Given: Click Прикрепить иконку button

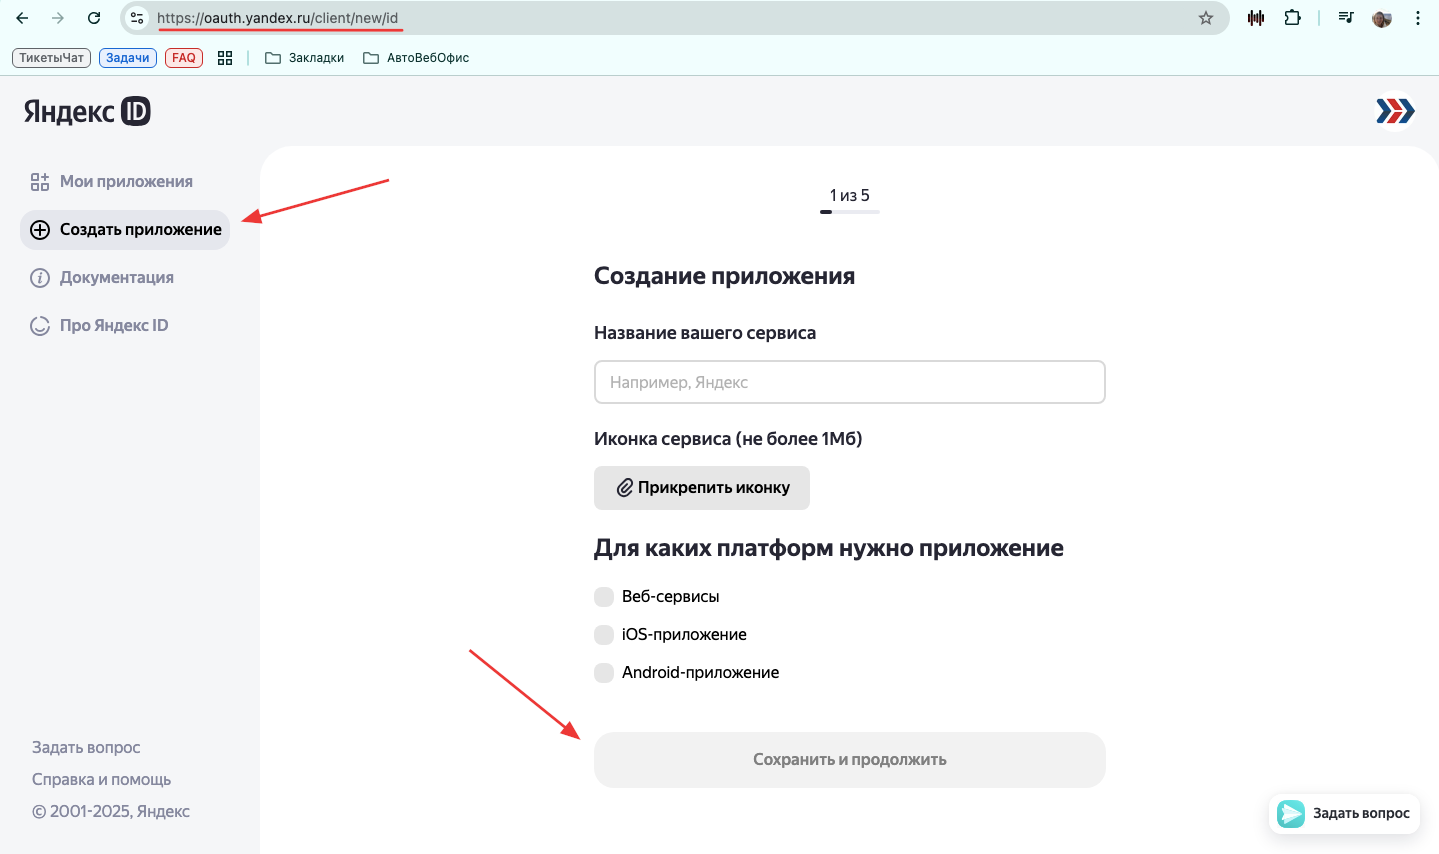Looking at the screenshot, I should (702, 488).
